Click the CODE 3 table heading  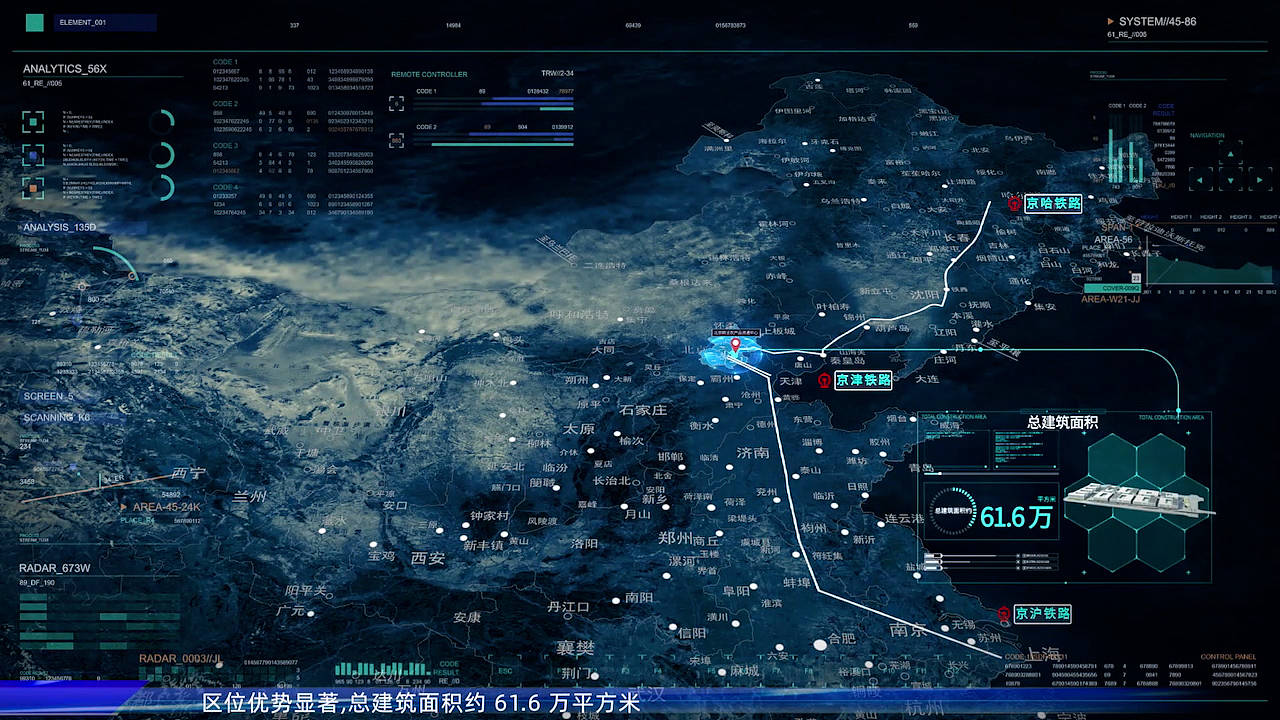click(225, 146)
